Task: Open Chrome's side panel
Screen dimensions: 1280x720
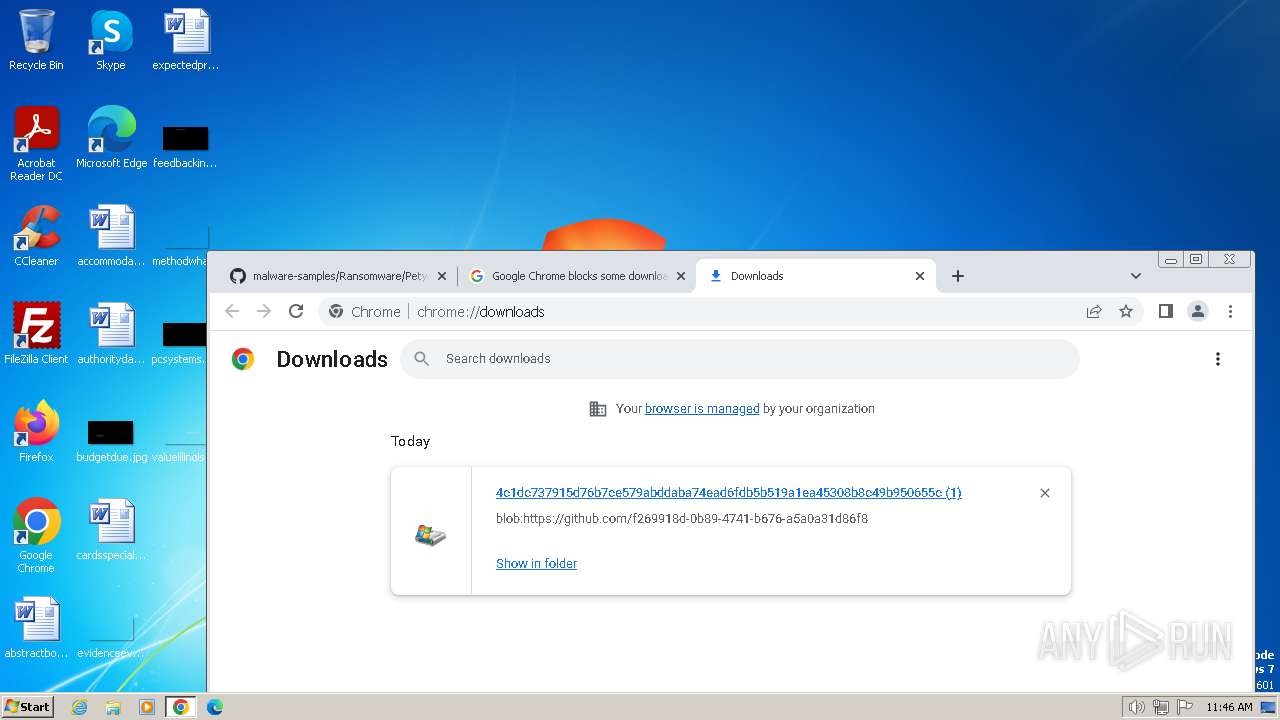Action: pyautogui.click(x=1165, y=311)
